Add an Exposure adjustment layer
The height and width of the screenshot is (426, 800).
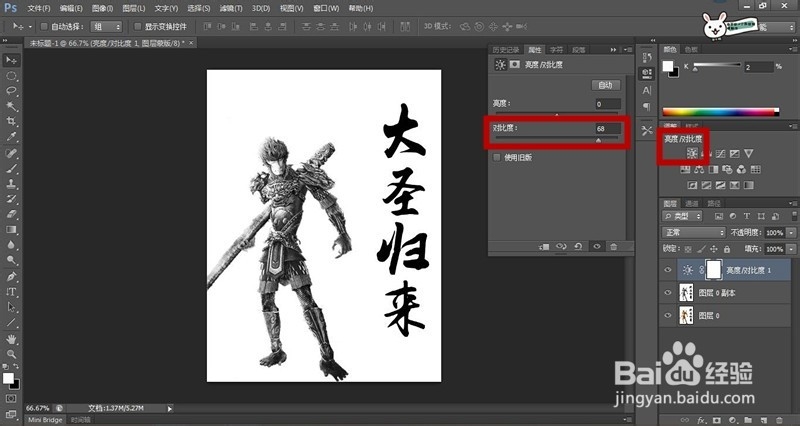(735, 153)
